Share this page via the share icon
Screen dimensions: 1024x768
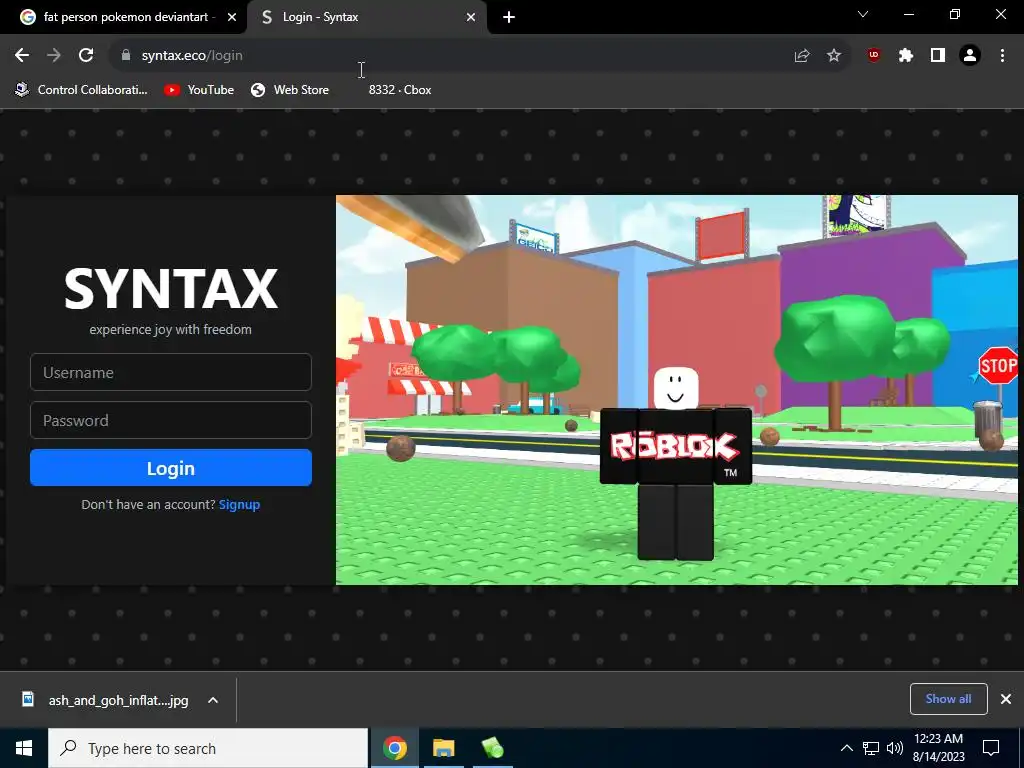[801, 56]
